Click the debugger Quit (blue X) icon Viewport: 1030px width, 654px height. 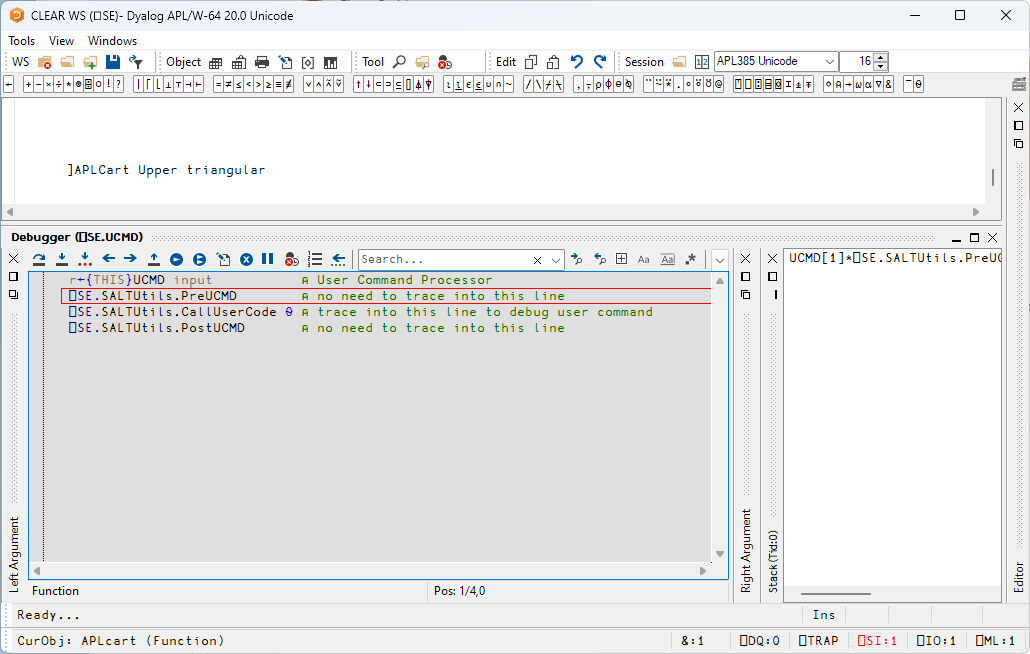(x=246, y=259)
